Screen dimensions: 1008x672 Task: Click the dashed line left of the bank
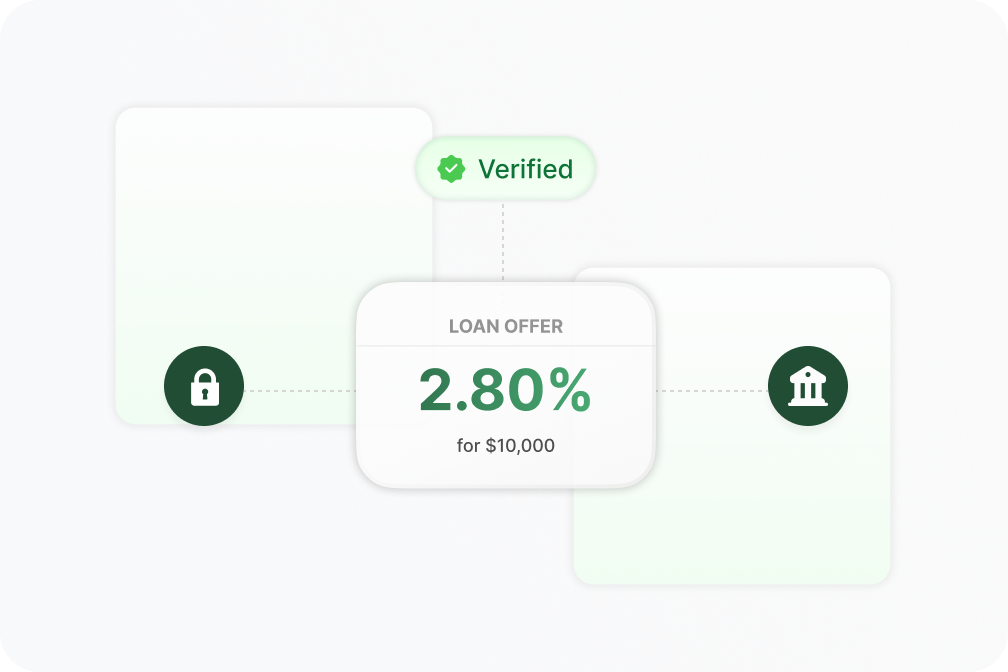(x=710, y=391)
